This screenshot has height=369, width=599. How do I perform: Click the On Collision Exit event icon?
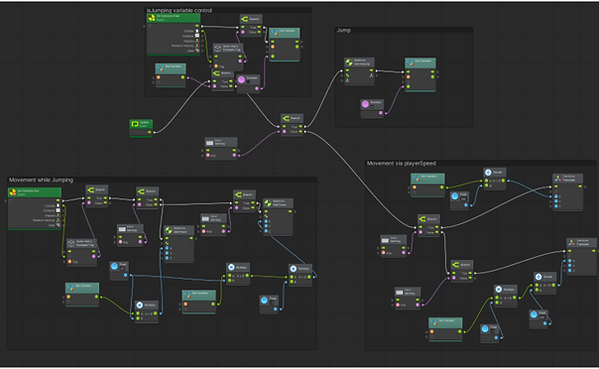13,192
